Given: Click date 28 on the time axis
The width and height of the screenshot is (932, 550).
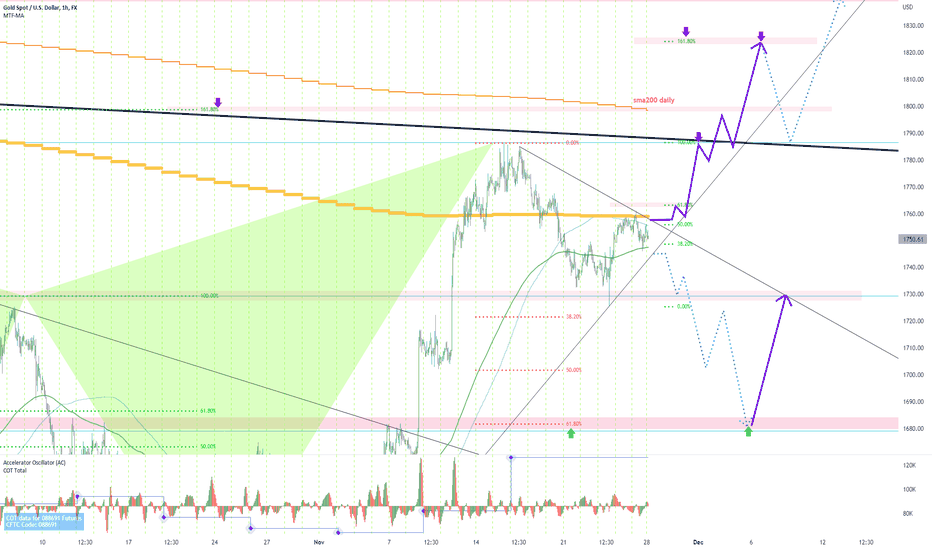Looking at the screenshot, I should click(x=647, y=542).
